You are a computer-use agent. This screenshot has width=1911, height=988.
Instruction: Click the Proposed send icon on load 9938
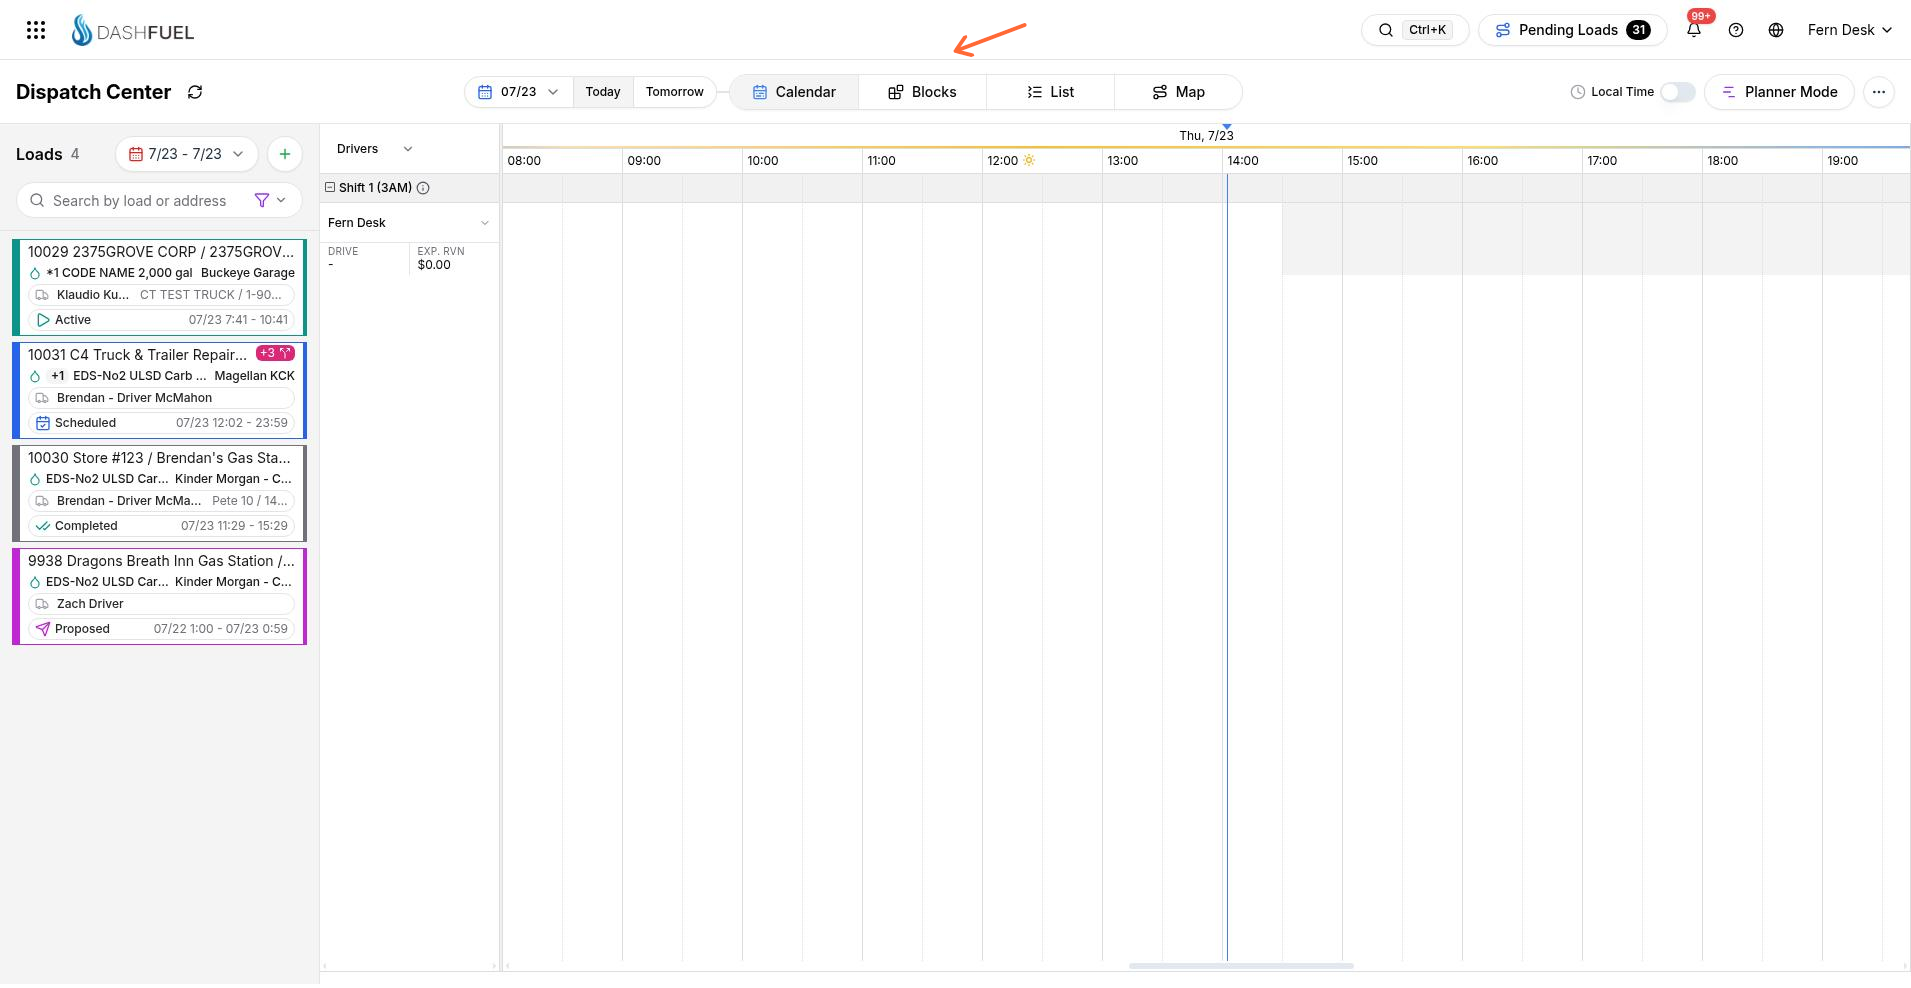[x=43, y=629]
